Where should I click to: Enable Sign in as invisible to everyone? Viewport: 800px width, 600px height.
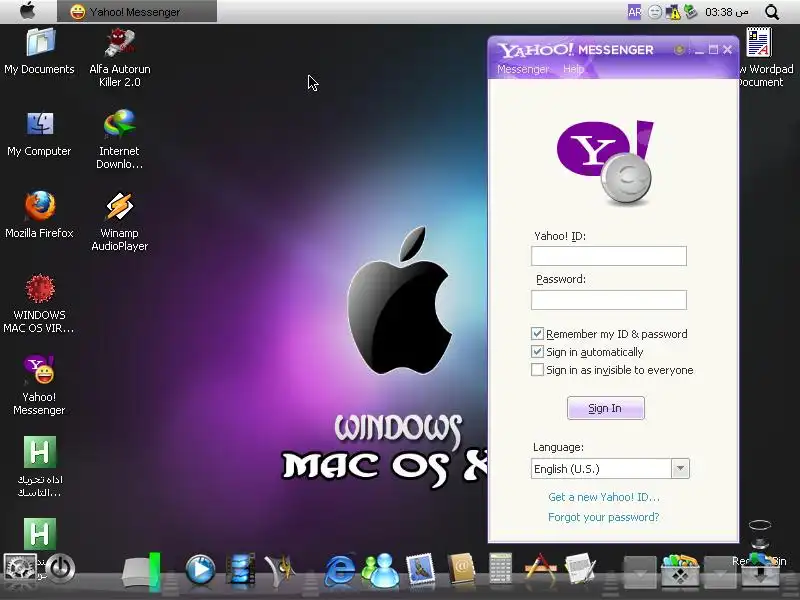[x=537, y=369]
